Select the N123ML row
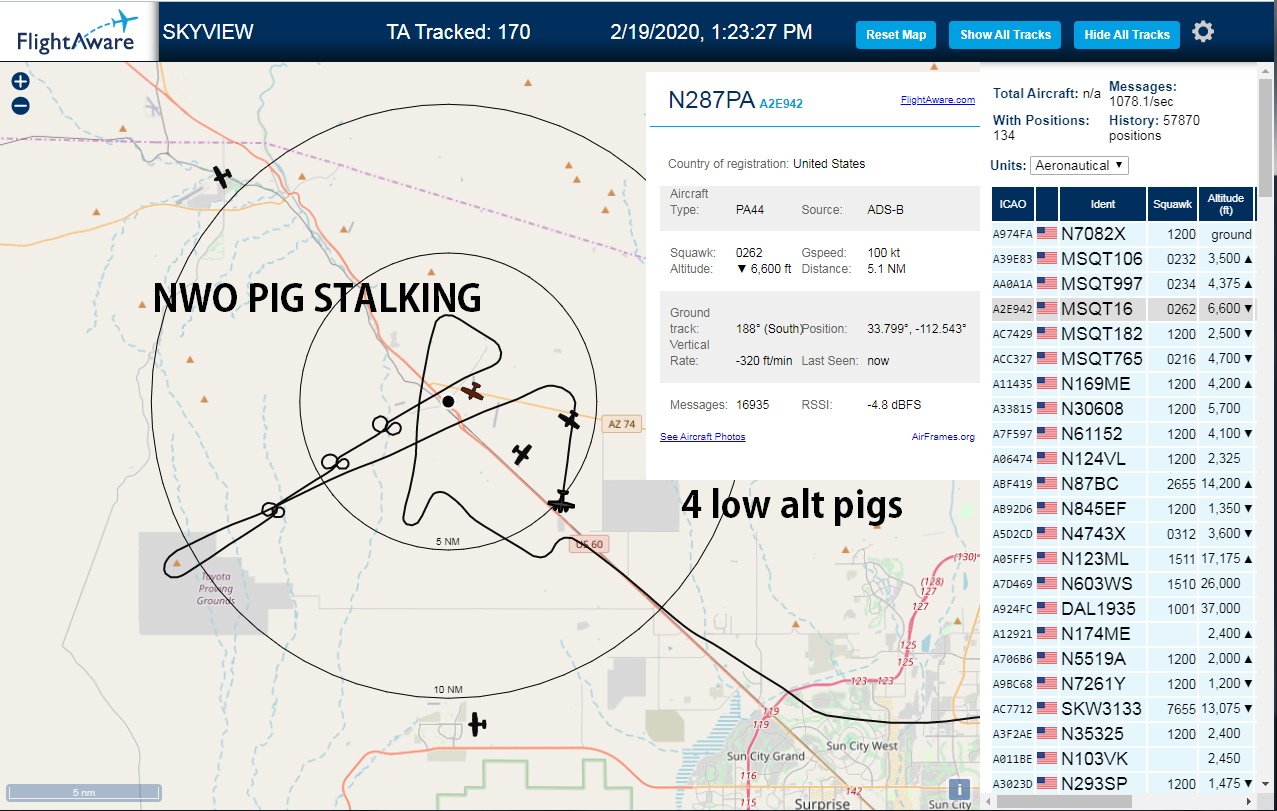 (x=1122, y=559)
